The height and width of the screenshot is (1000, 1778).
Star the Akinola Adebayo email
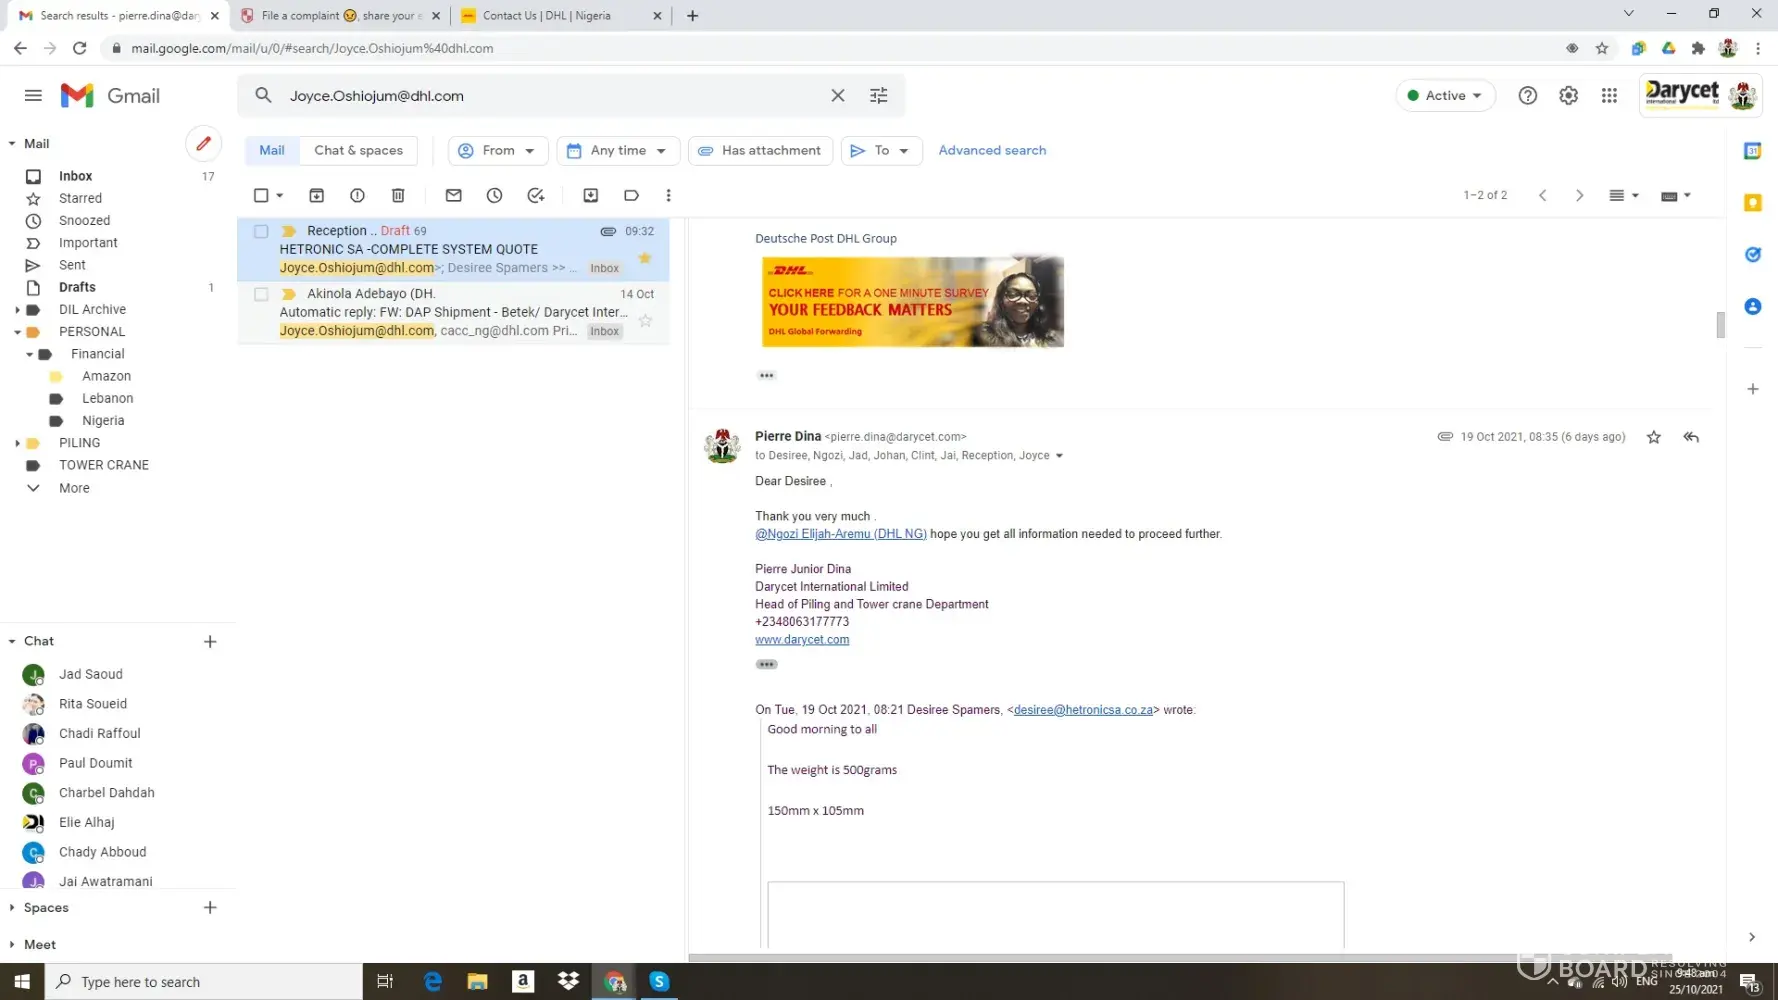point(645,321)
